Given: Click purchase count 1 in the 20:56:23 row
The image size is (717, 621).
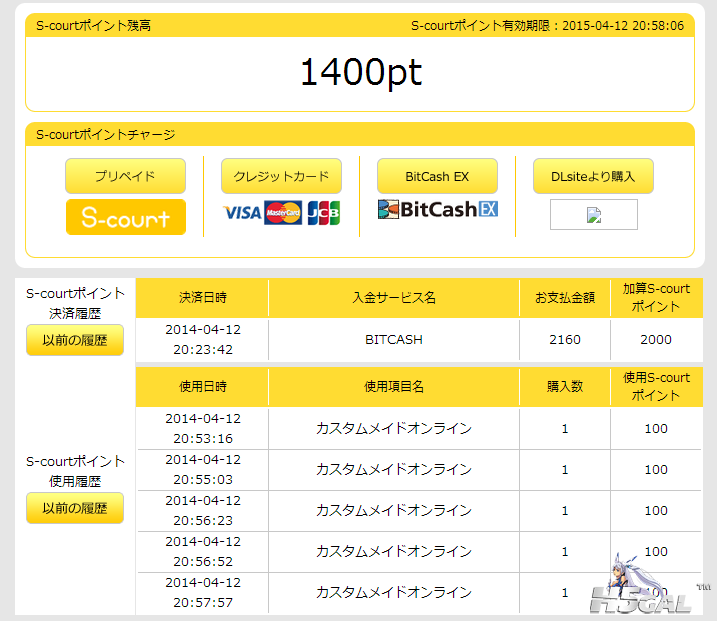Looking at the screenshot, I should pyautogui.click(x=565, y=510).
